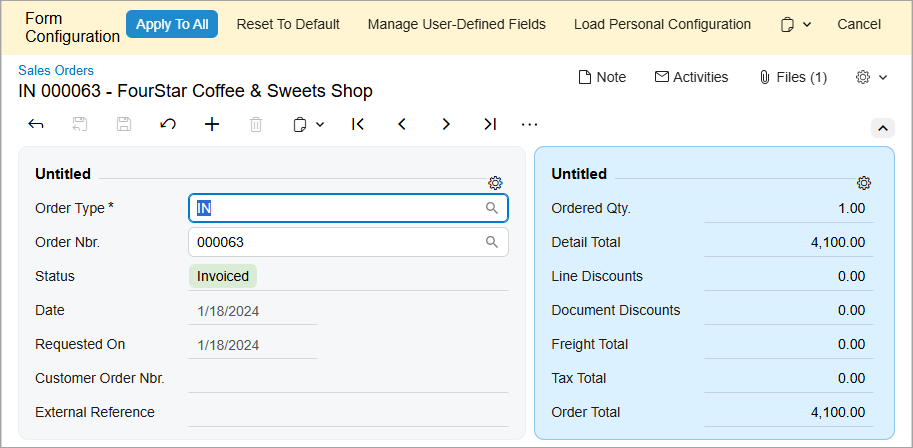Click the Undo icon in toolbar
This screenshot has height=448, width=913.
(168, 124)
